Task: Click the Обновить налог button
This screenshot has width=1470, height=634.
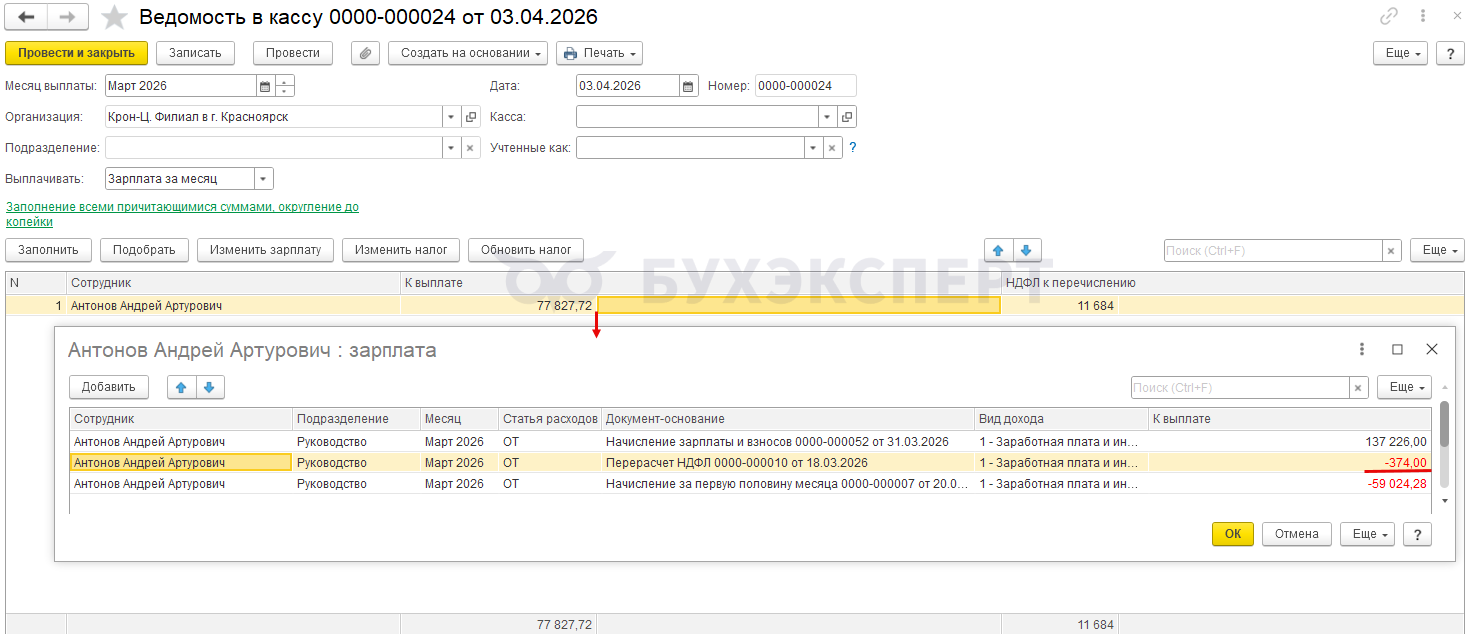Action: (x=526, y=250)
